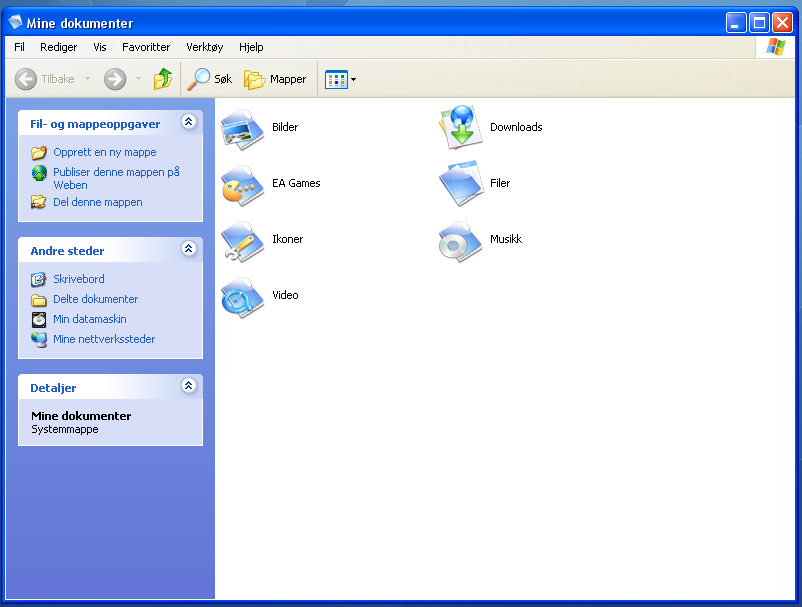Open the Ikoner folder icon
The image size is (802, 607).
click(241, 240)
